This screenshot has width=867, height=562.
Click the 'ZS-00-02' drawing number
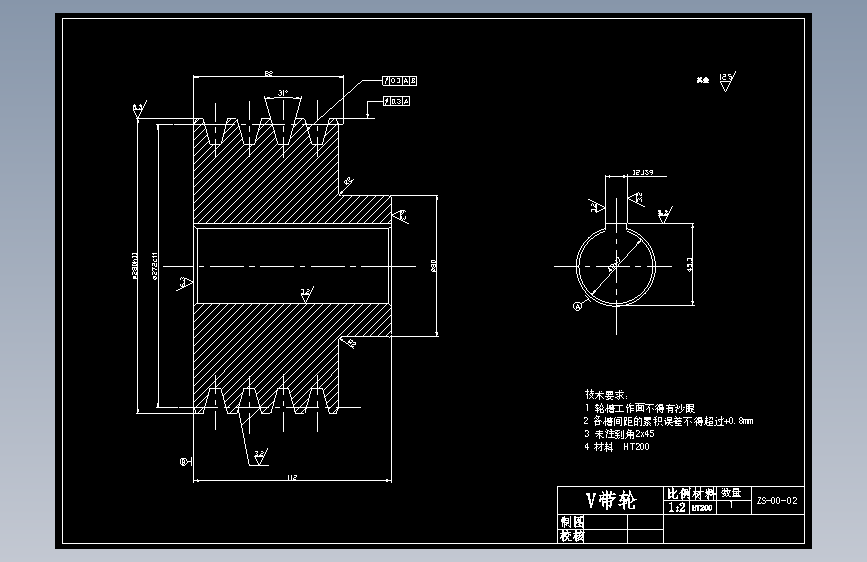(x=777, y=501)
